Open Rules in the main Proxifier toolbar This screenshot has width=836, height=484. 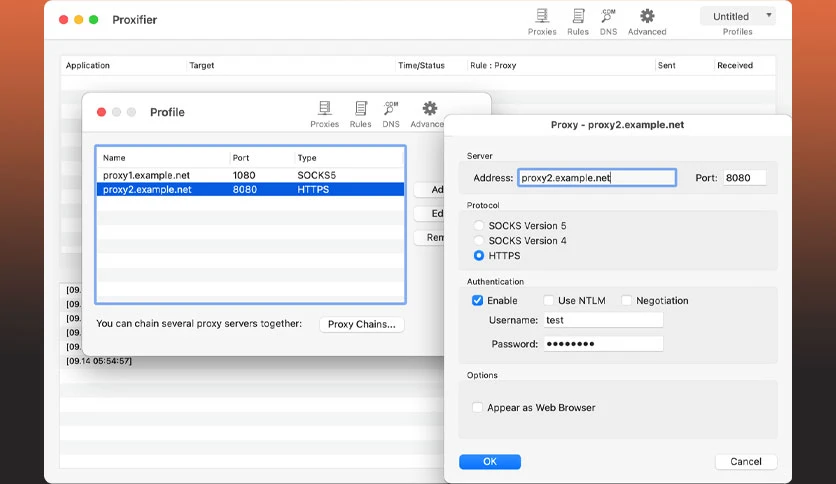[578, 22]
